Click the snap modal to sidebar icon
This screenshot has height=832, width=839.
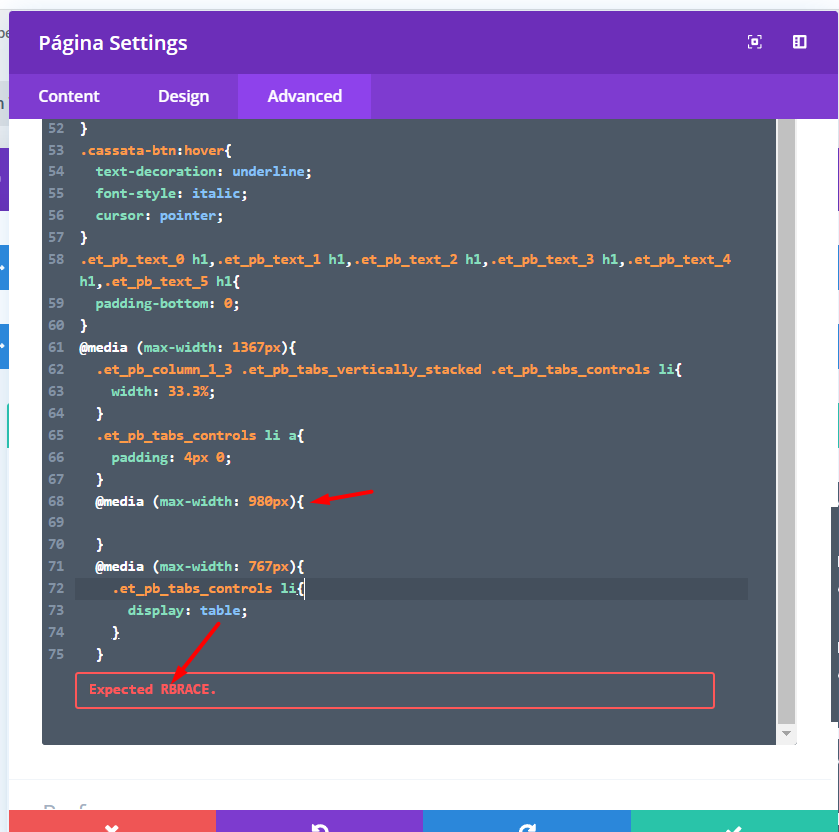(x=799, y=42)
